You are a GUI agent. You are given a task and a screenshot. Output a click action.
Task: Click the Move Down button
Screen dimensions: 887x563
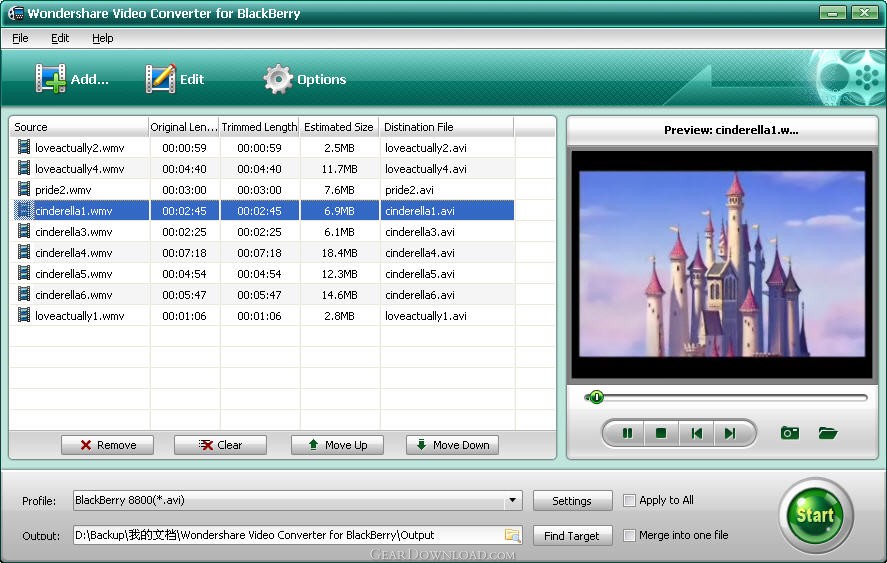click(x=452, y=445)
